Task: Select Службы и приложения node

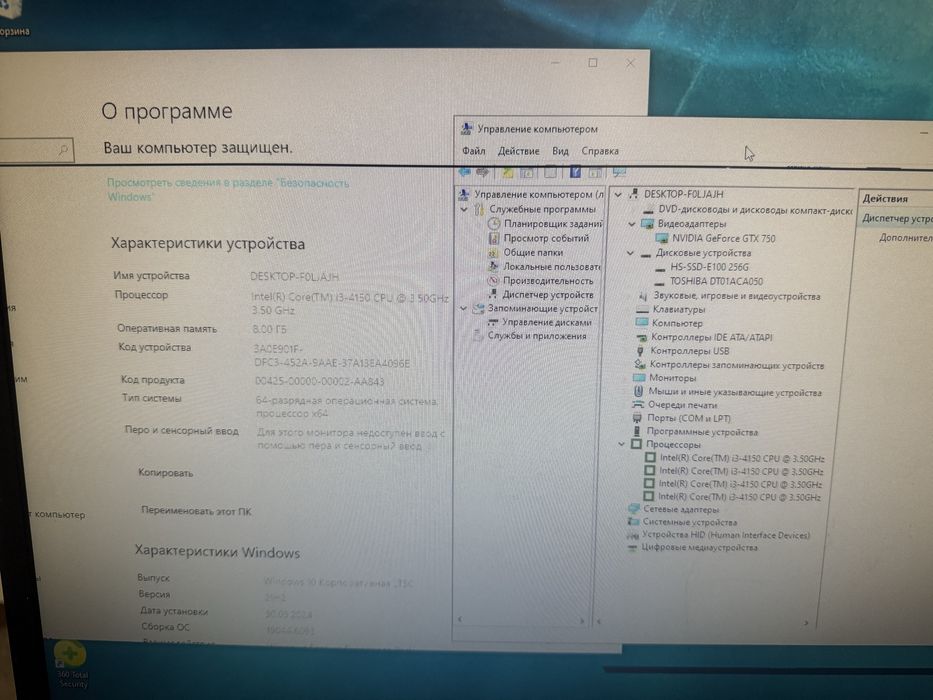Action: click(x=537, y=336)
